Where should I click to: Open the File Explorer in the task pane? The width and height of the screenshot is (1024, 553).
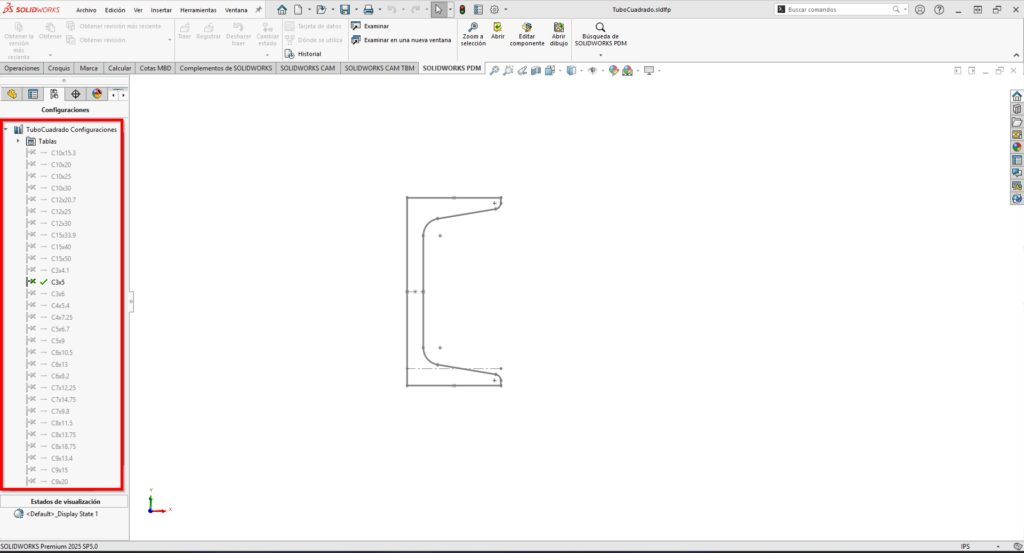pyautogui.click(x=1017, y=122)
